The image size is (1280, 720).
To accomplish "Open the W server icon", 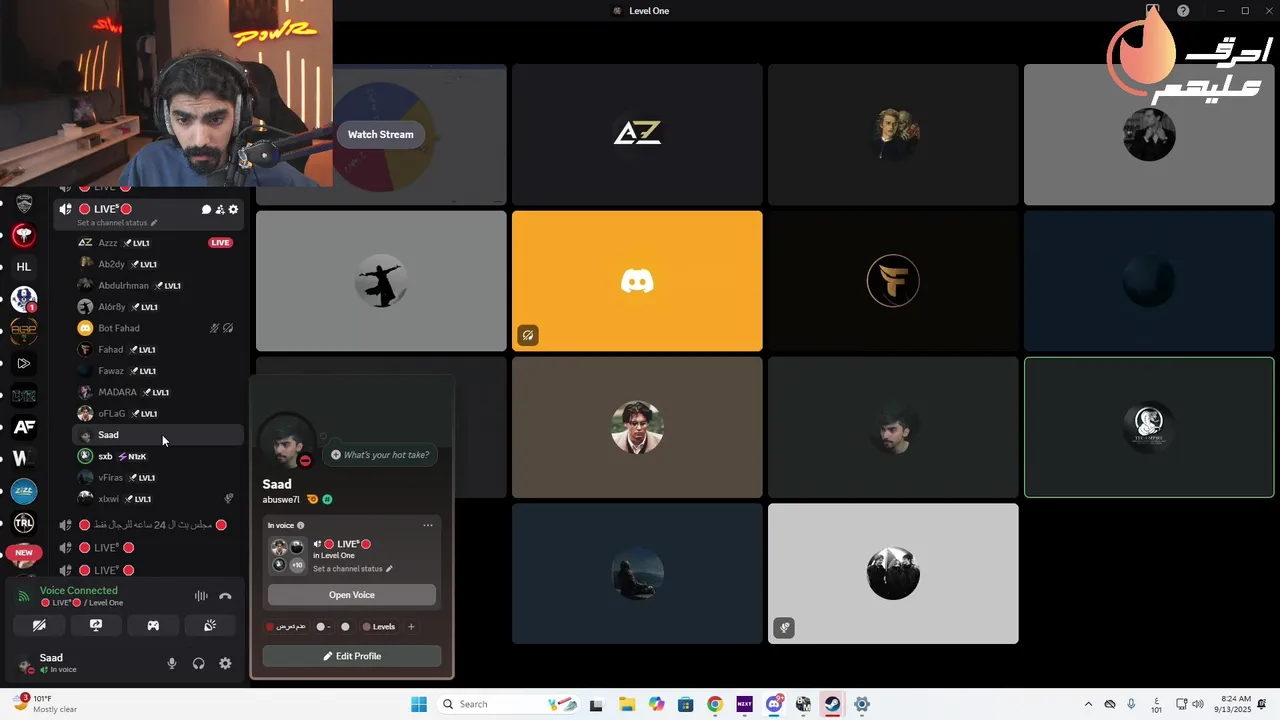I will click(x=24, y=459).
